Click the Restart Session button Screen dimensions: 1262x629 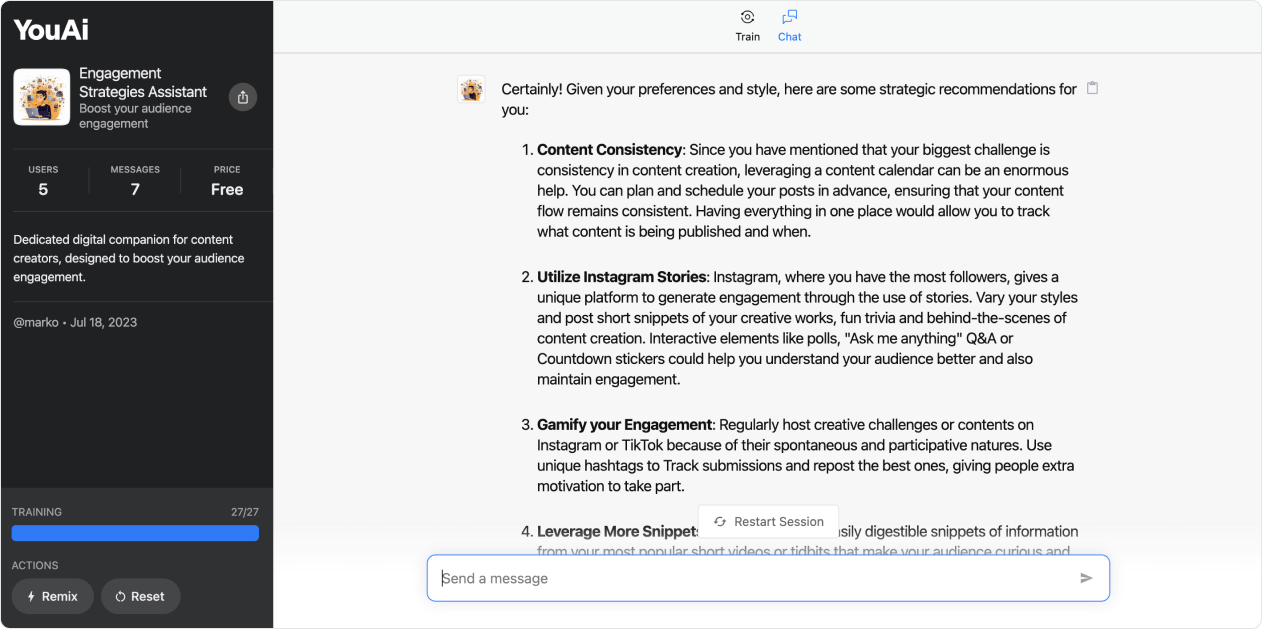(768, 521)
